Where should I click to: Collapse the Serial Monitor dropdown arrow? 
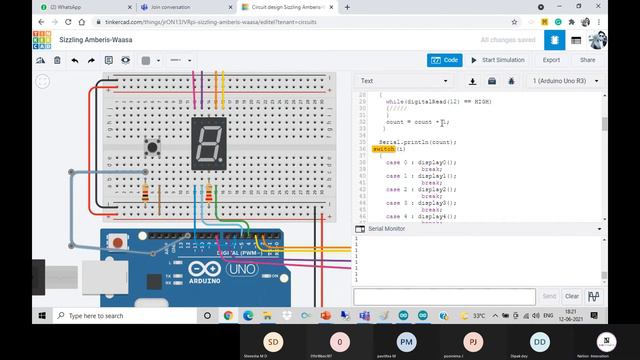pos(599,229)
